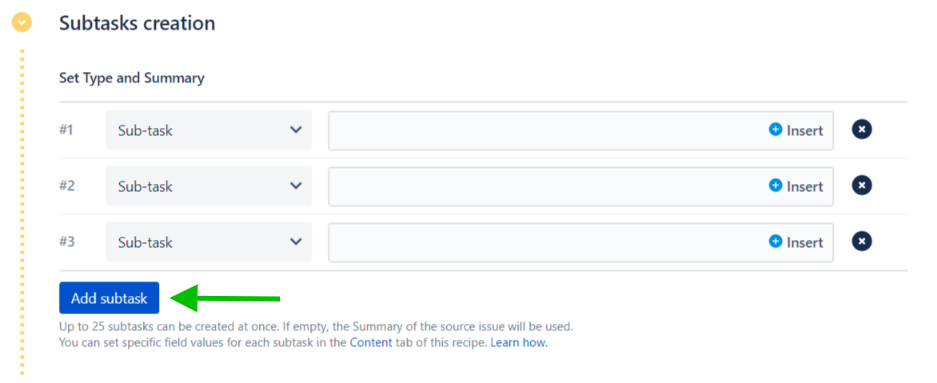Image resolution: width=937 pixels, height=383 pixels.
Task: Select the #2 row number label
Action: coord(67,186)
